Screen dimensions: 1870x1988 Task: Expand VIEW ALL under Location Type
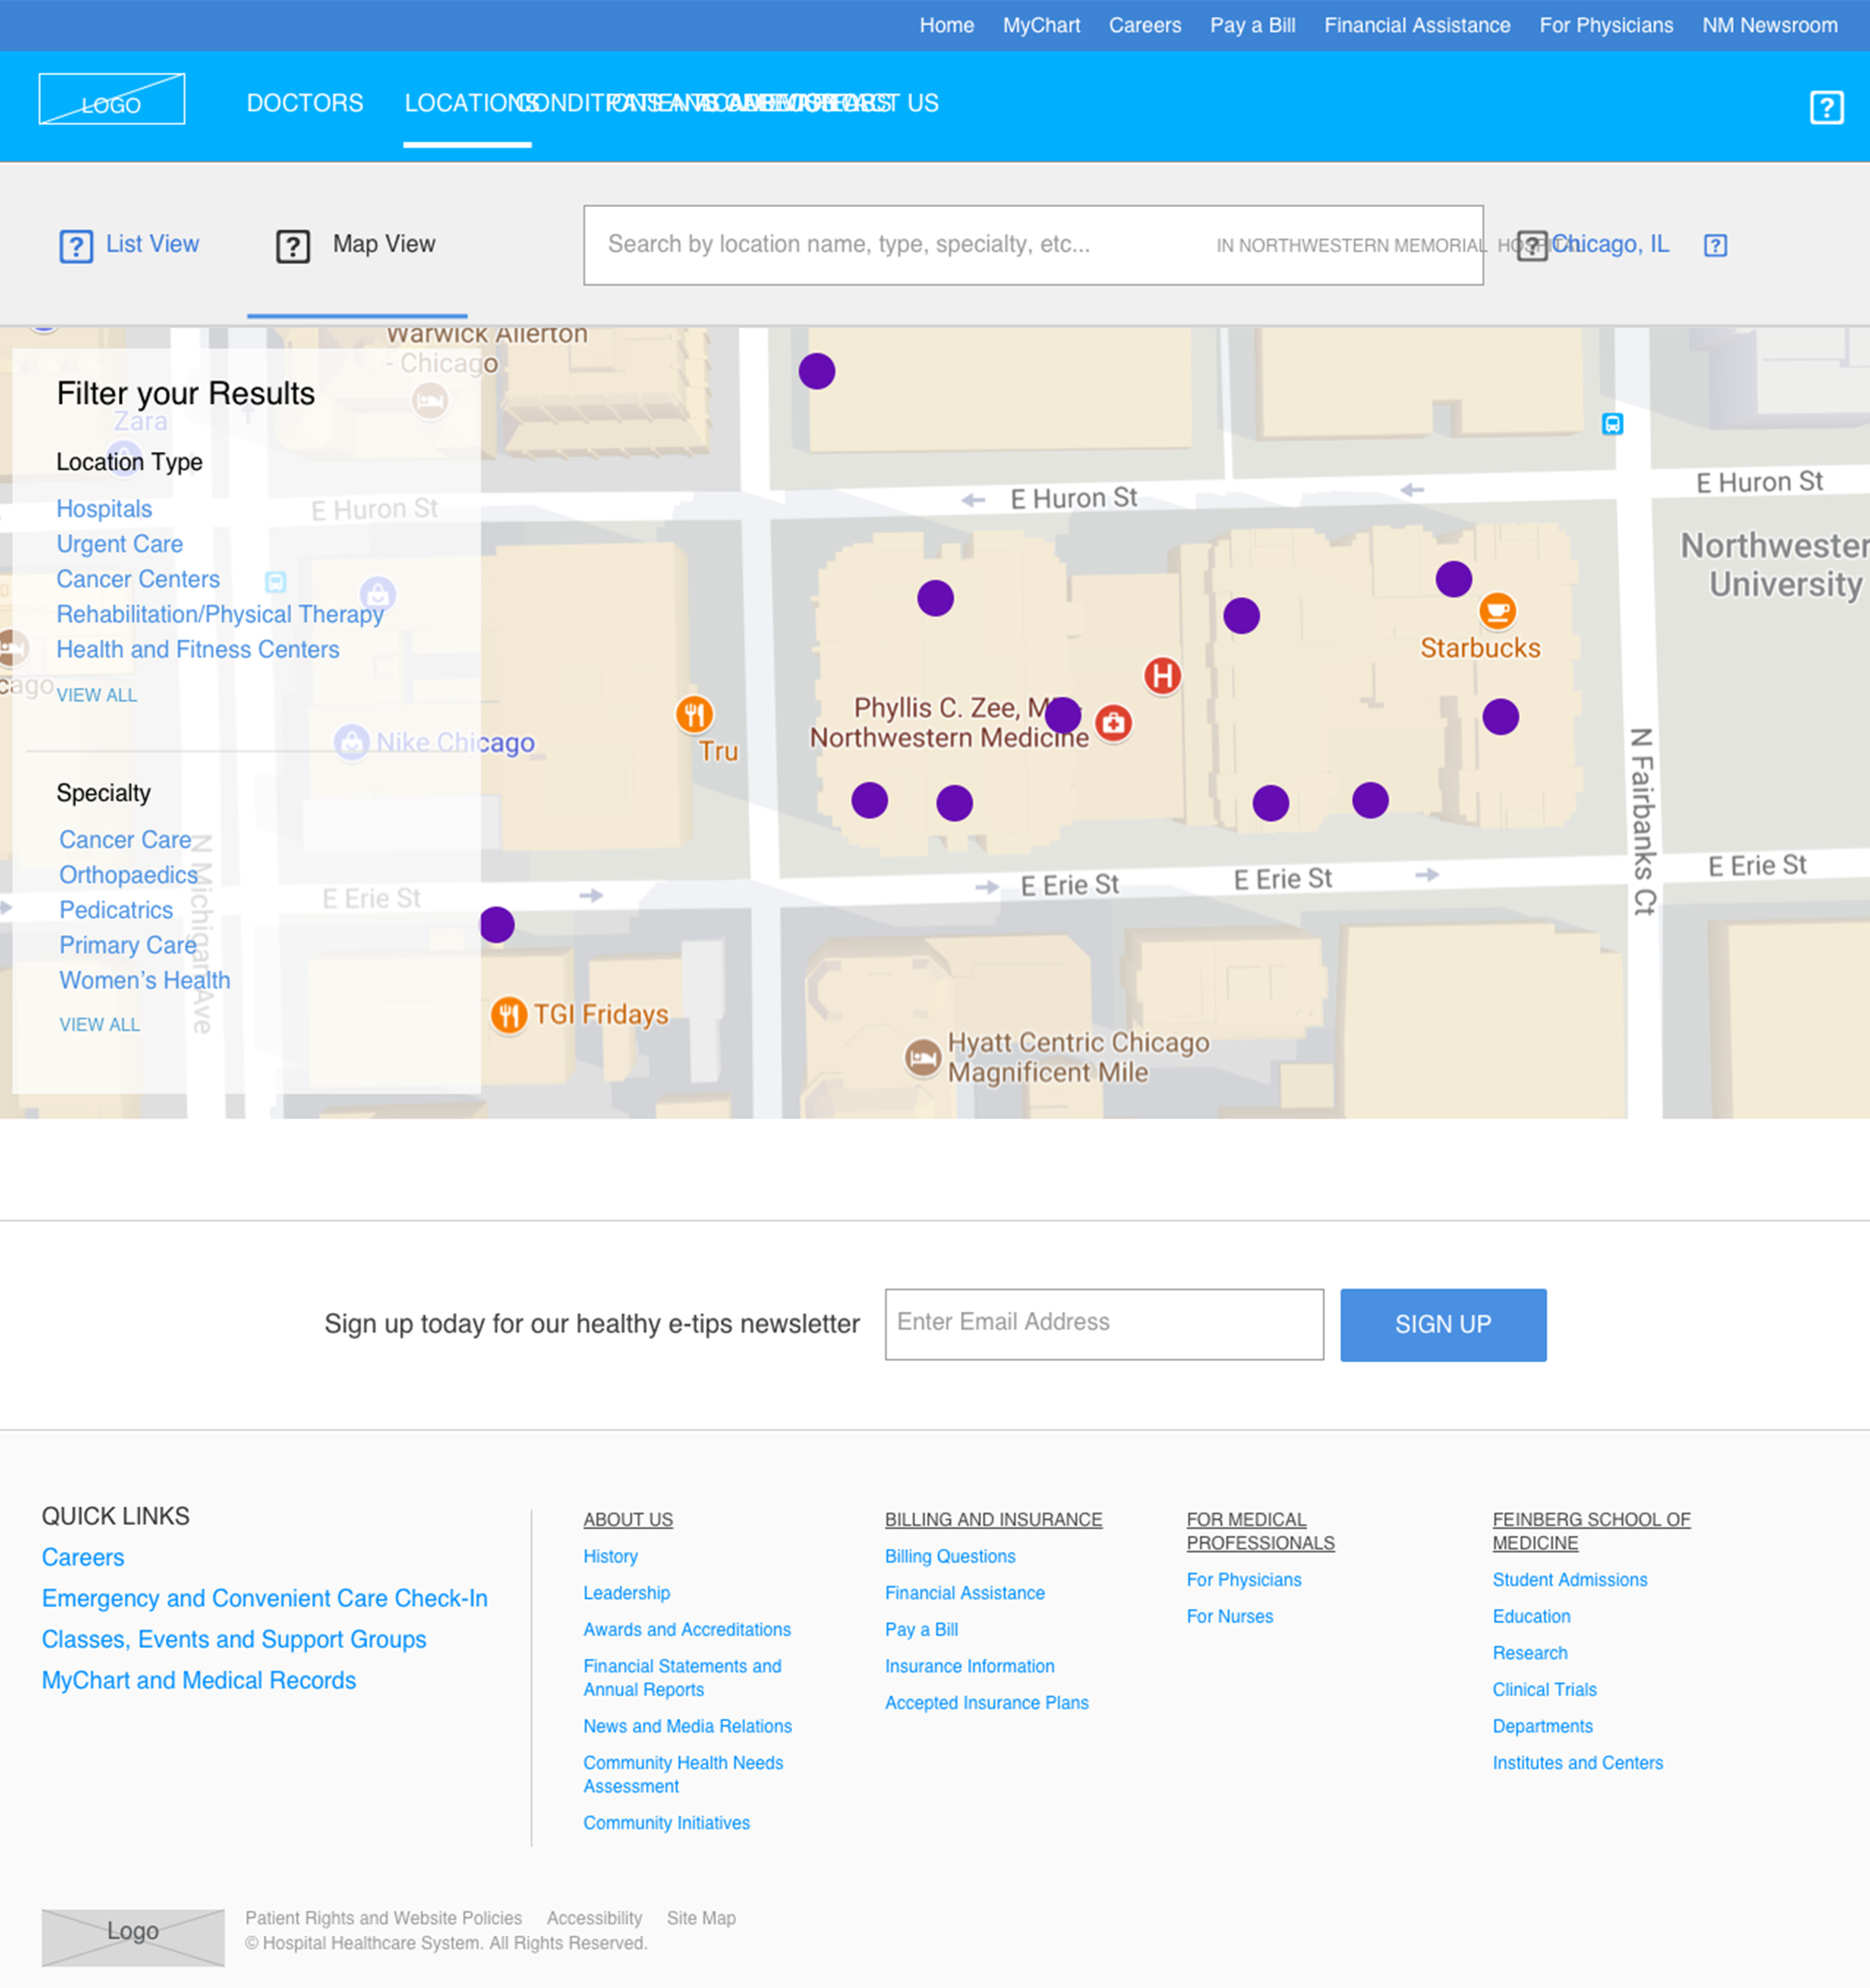pos(97,695)
